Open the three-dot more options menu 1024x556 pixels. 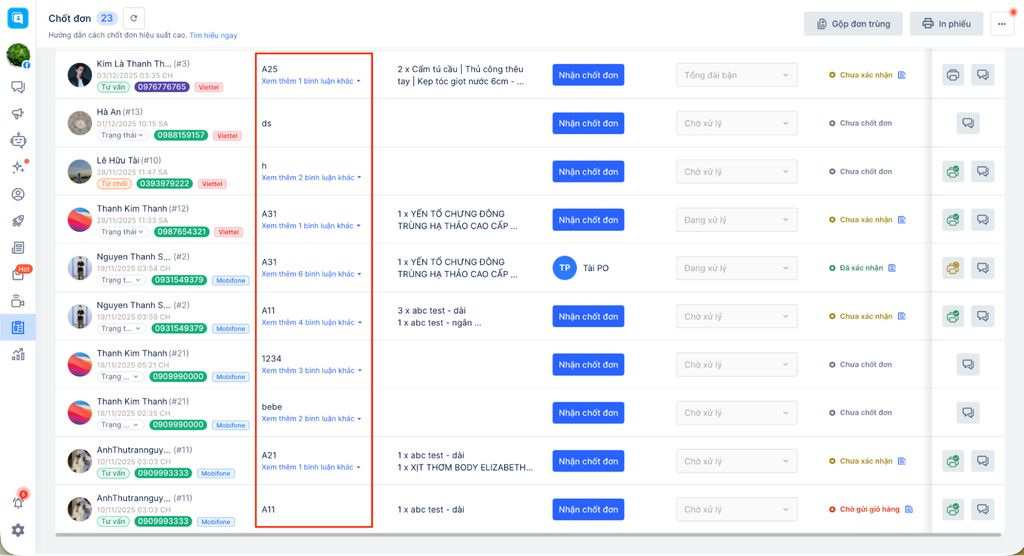point(1002,24)
